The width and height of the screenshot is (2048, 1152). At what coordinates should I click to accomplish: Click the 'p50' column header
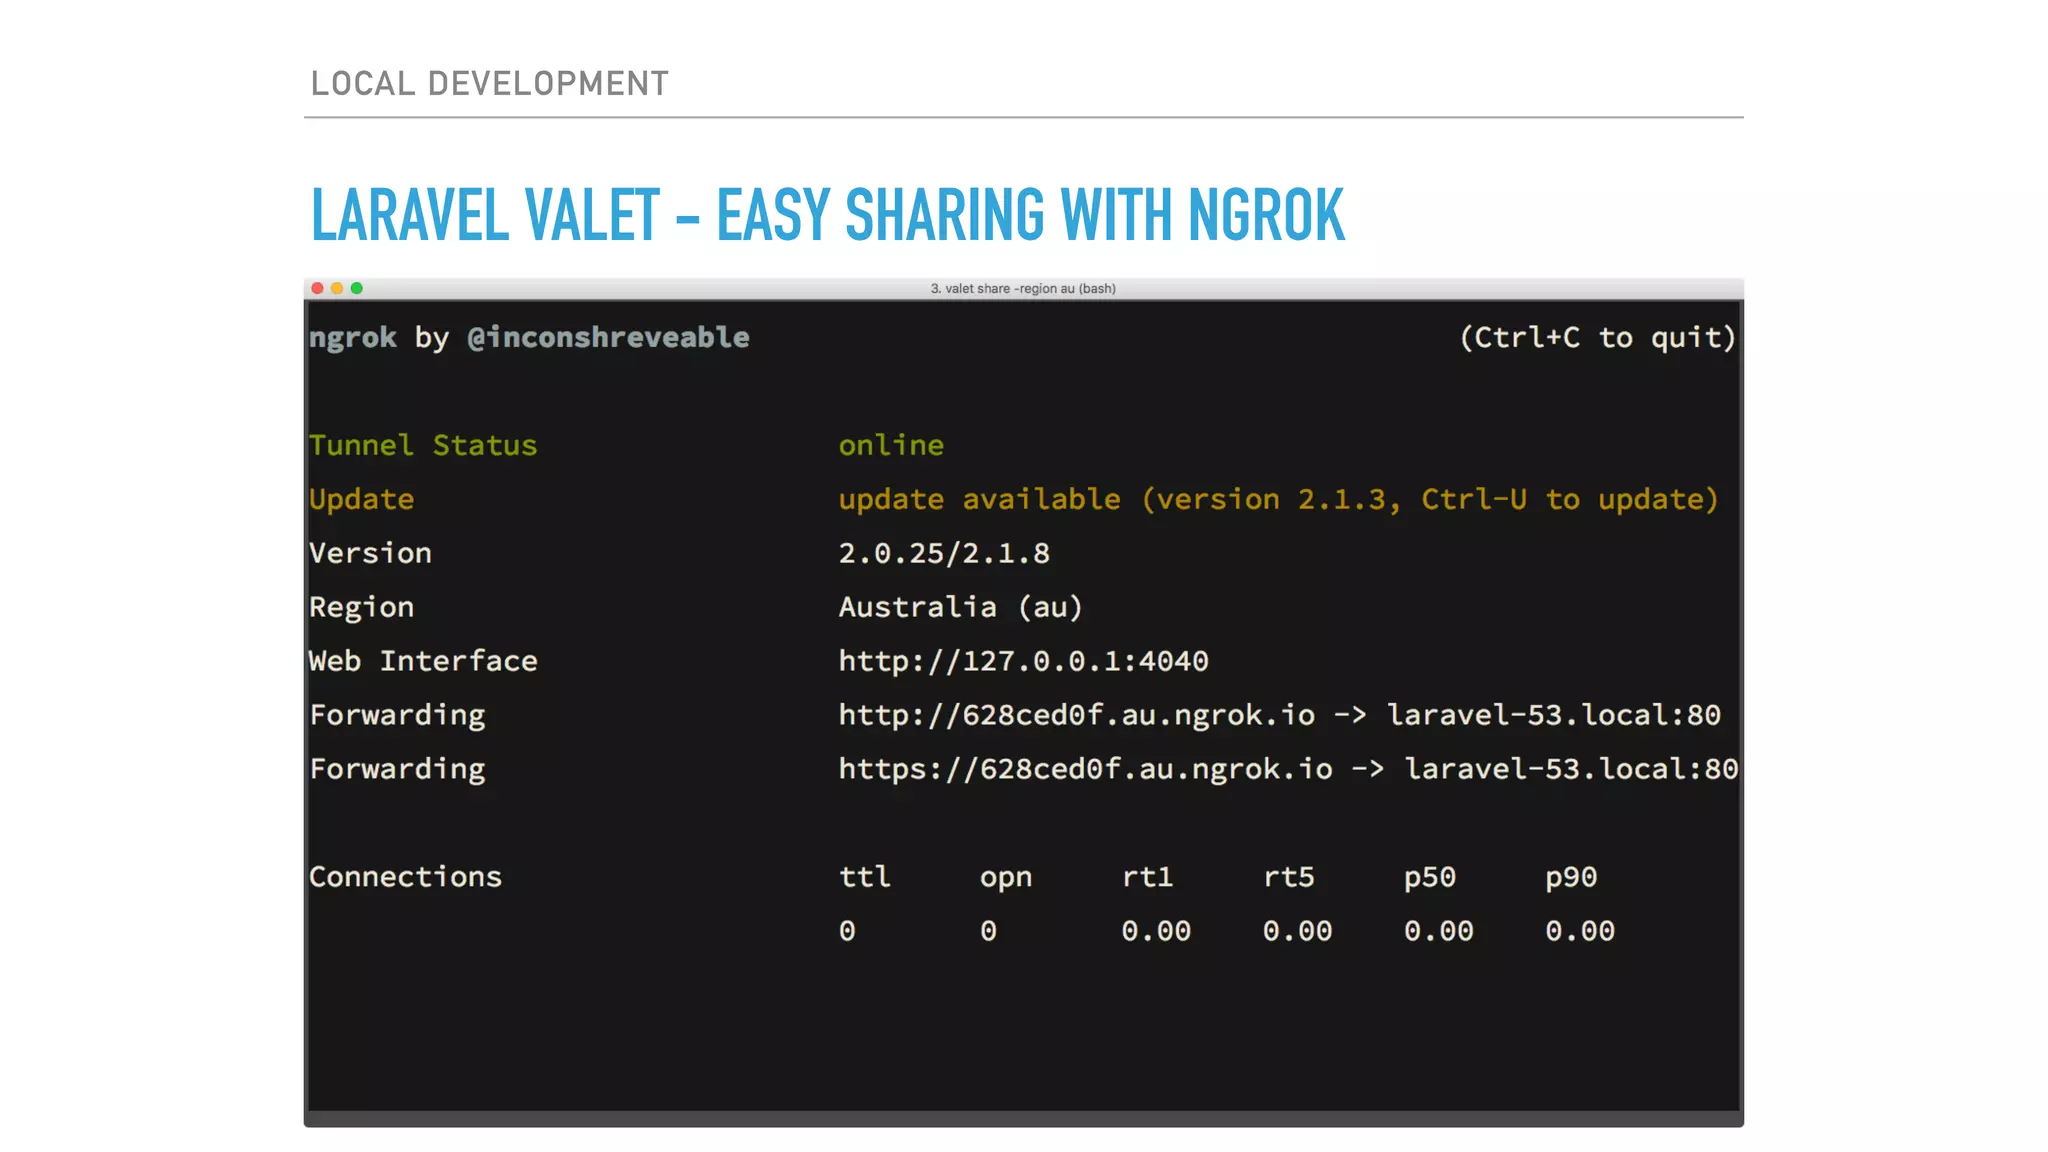pos(1430,878)
